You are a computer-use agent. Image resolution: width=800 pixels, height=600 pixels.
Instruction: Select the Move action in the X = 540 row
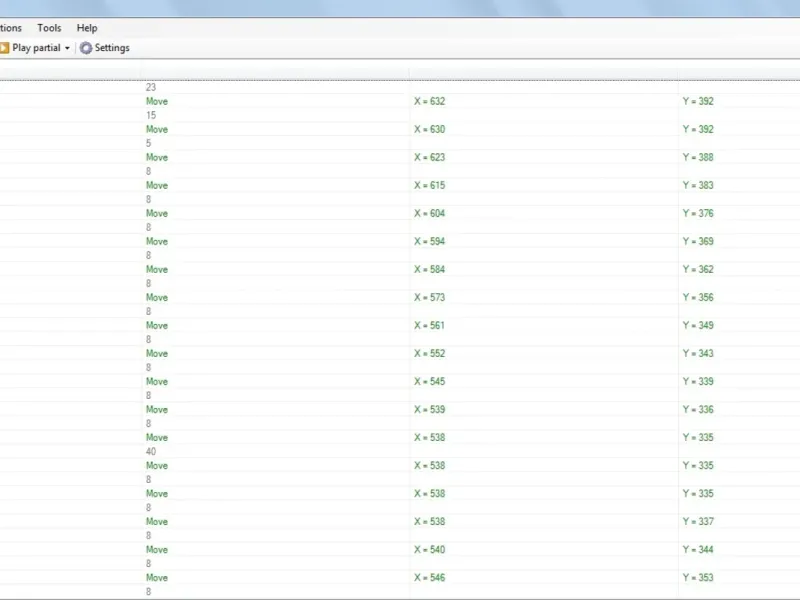pyautogui.click(x=157, y=549)
